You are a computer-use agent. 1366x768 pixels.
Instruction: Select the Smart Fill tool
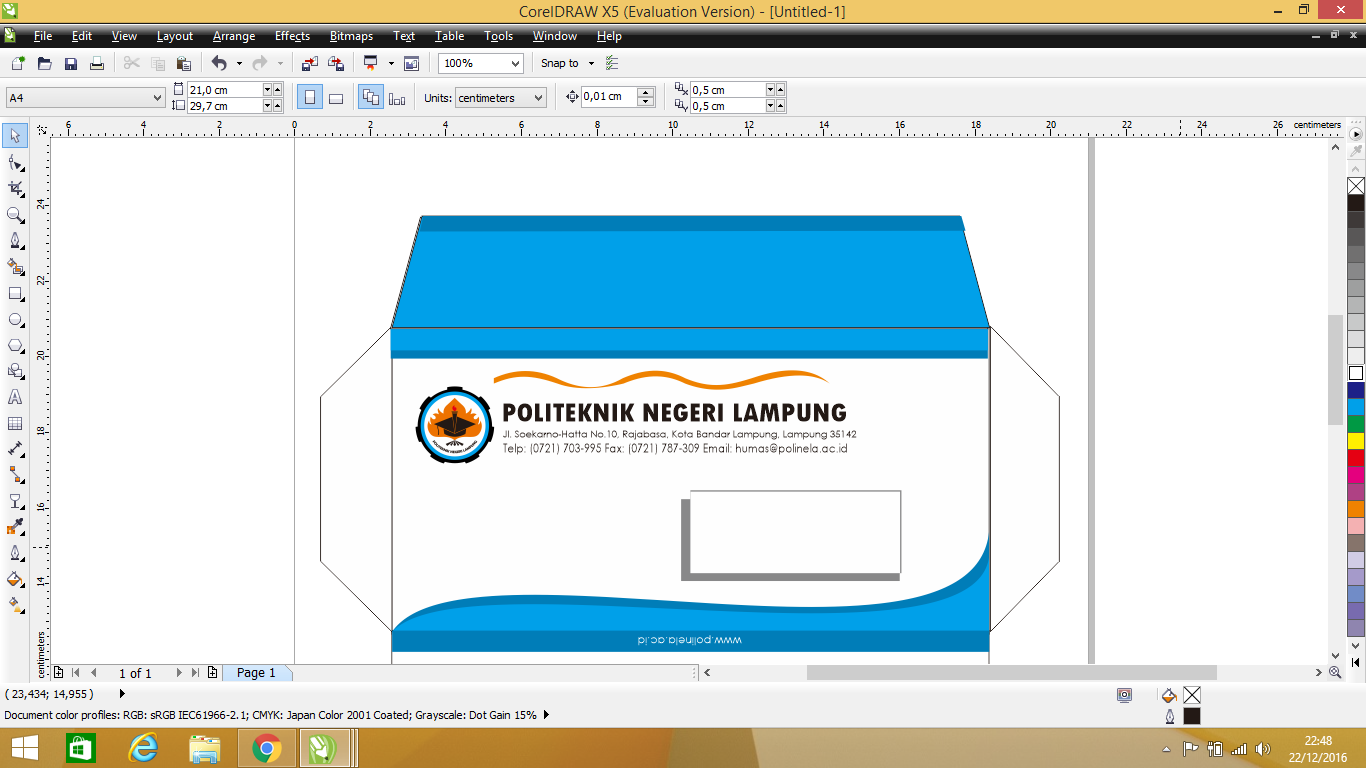coord(15,267)
